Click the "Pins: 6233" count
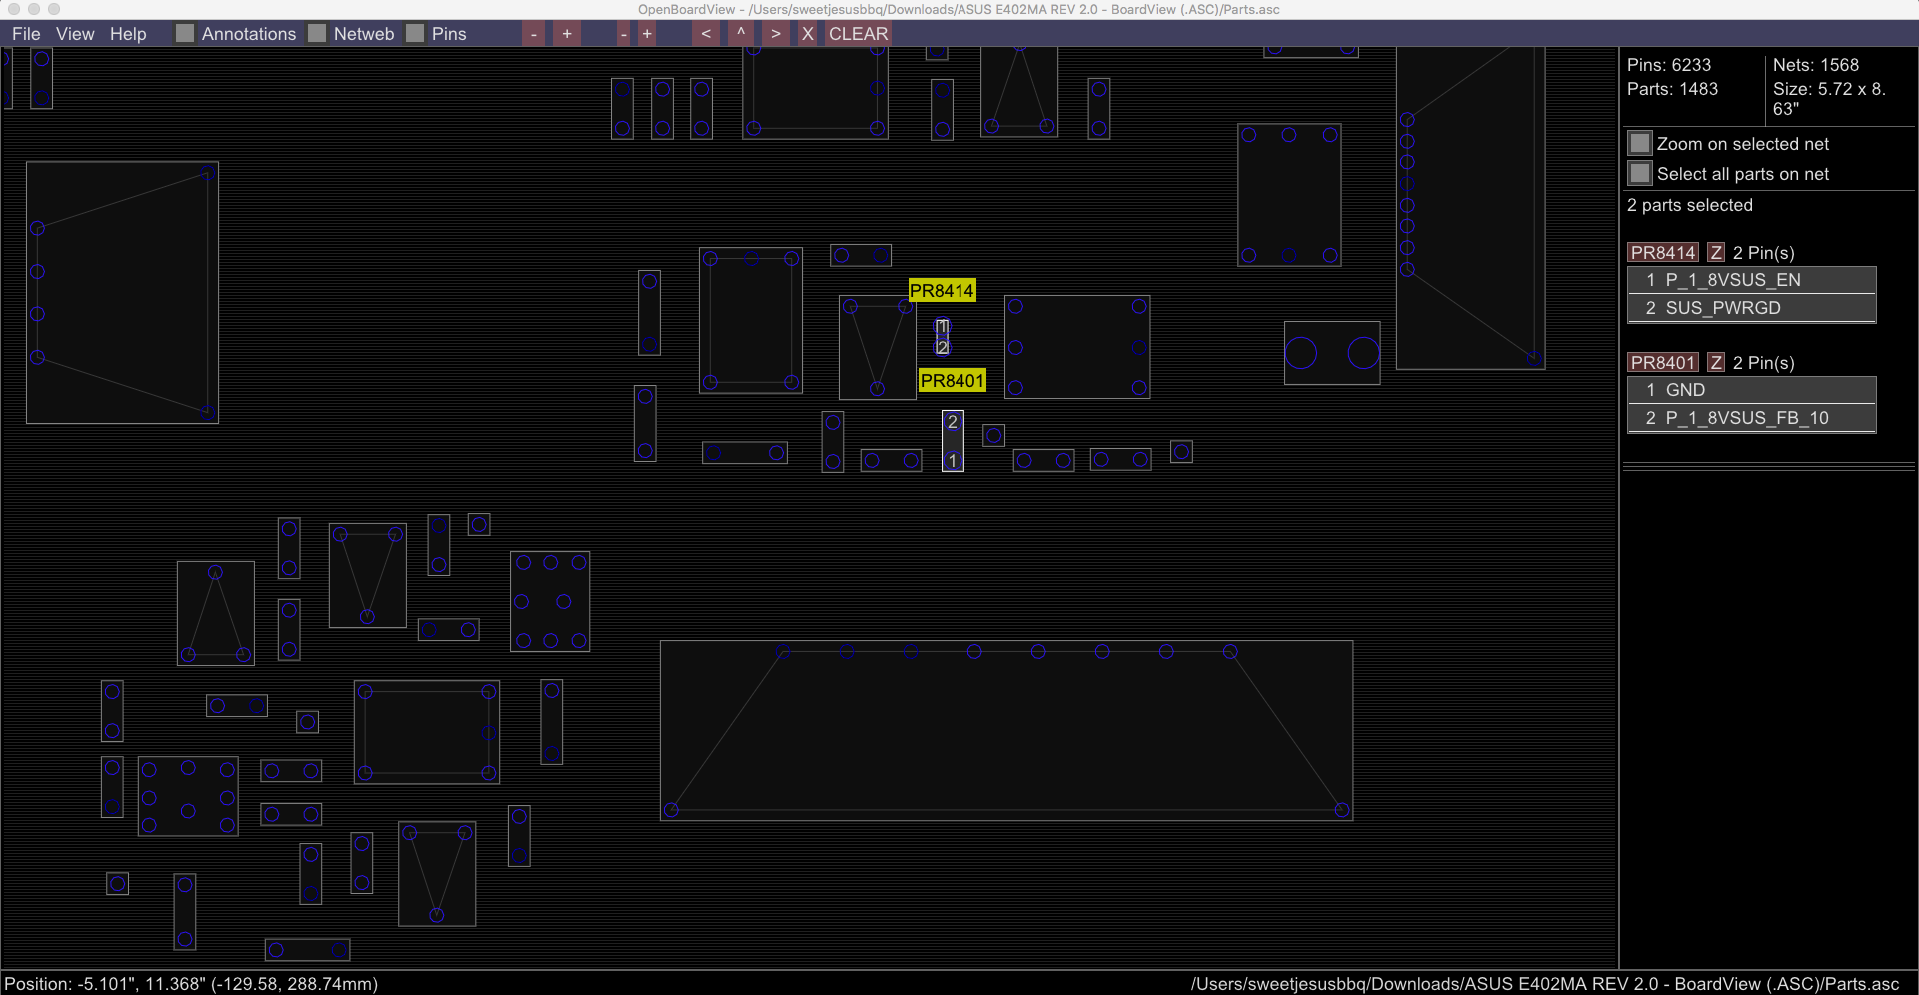 click(1669, 65)
